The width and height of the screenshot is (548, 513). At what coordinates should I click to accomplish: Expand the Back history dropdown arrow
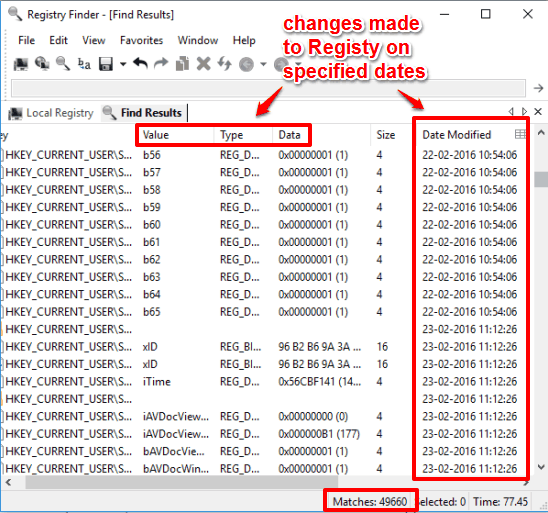click(264, 64)
